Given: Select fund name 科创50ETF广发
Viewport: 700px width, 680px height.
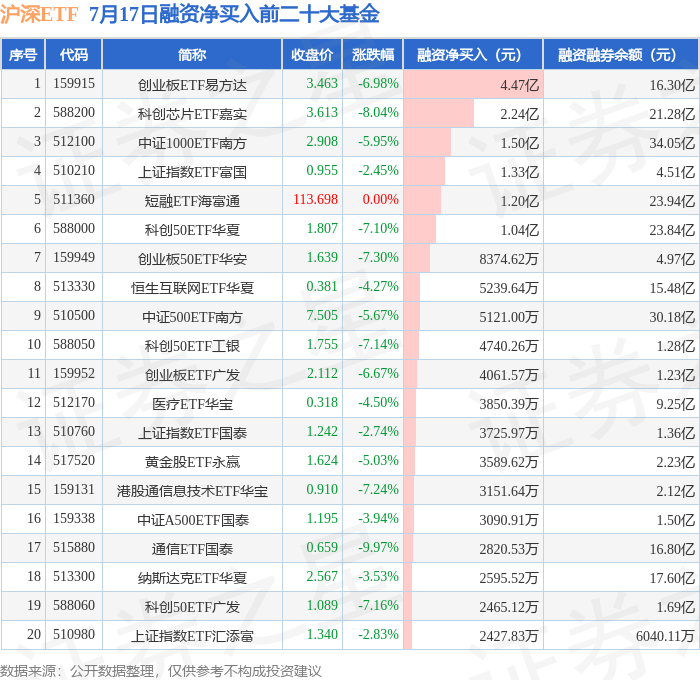Looking at the screenshot, I should [x=192, y=607].
